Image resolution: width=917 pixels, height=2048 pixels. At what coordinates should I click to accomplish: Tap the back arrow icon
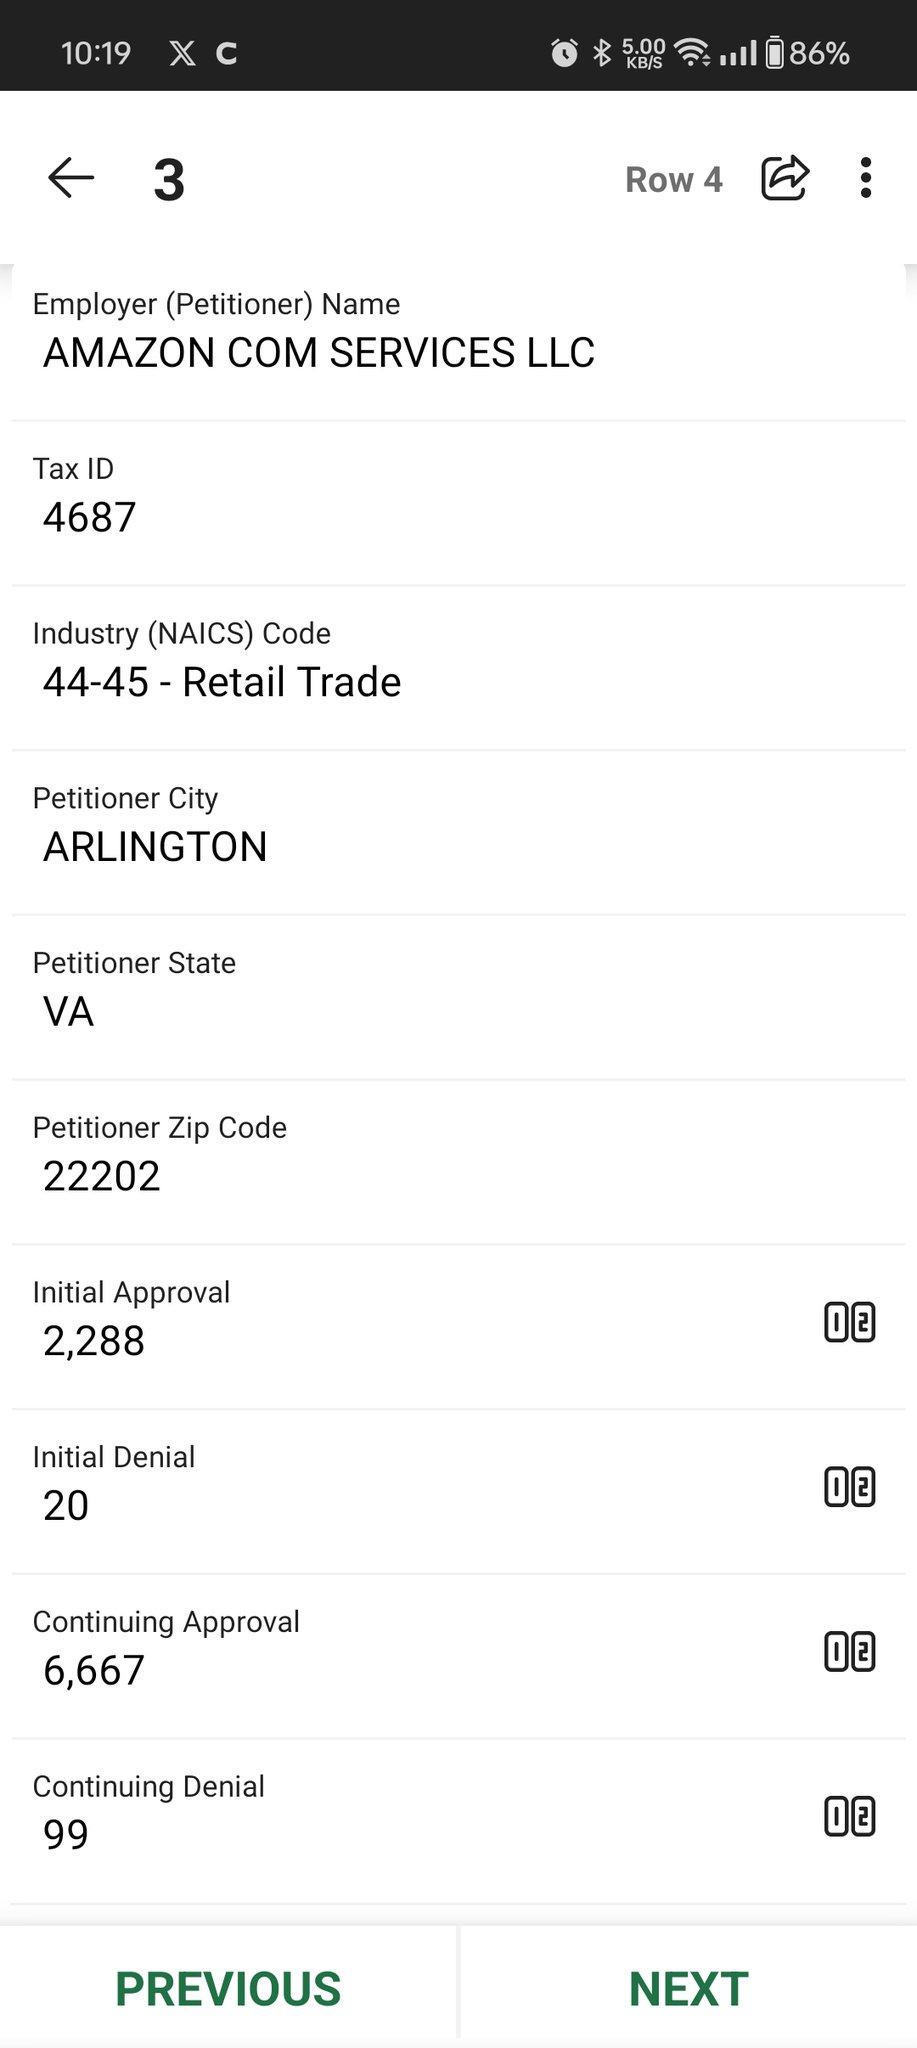(71, 179)
